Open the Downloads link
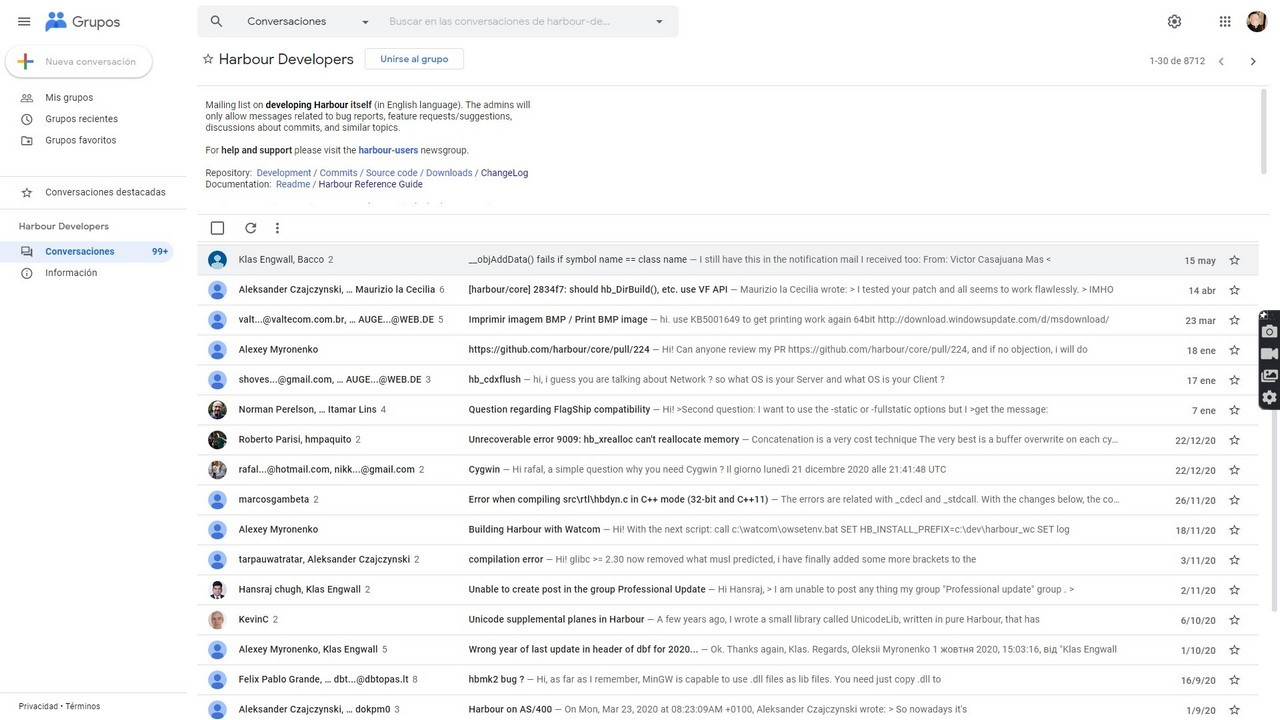 click(449, 173)
